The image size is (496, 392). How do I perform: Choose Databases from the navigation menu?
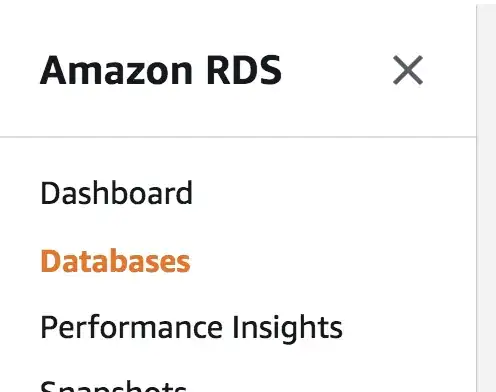coord(115,261)
